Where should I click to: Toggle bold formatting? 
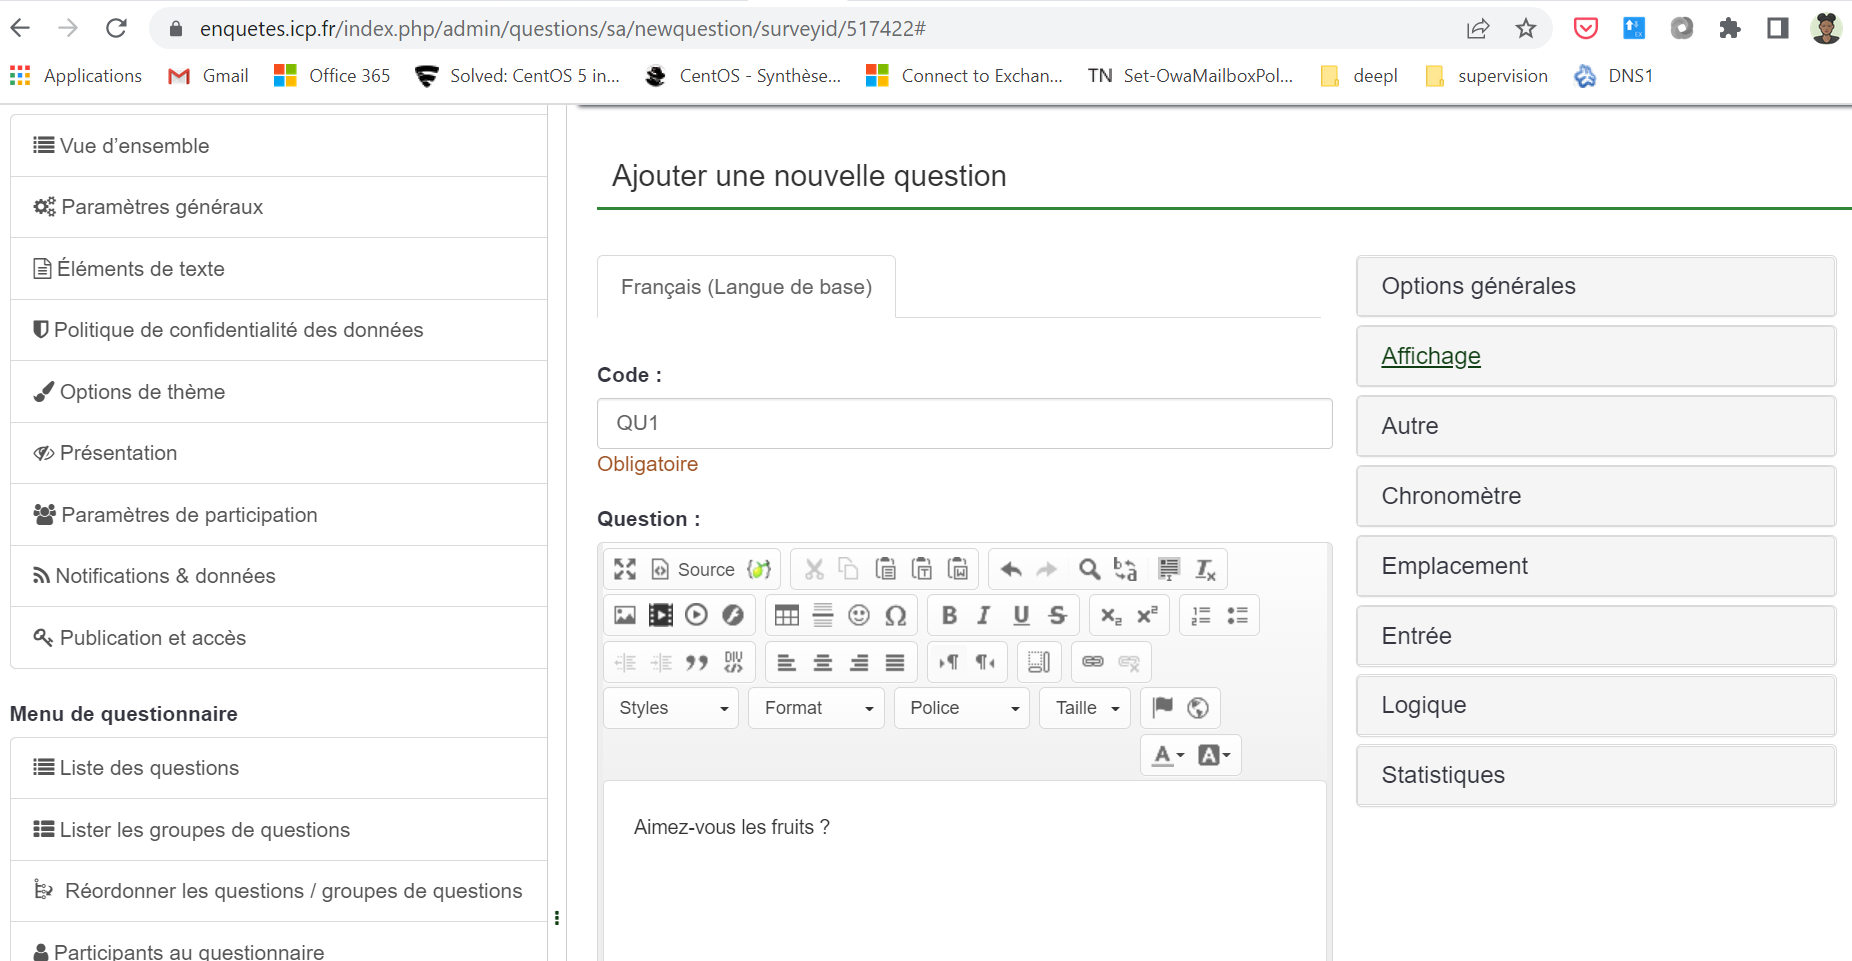tap(949, 615)
